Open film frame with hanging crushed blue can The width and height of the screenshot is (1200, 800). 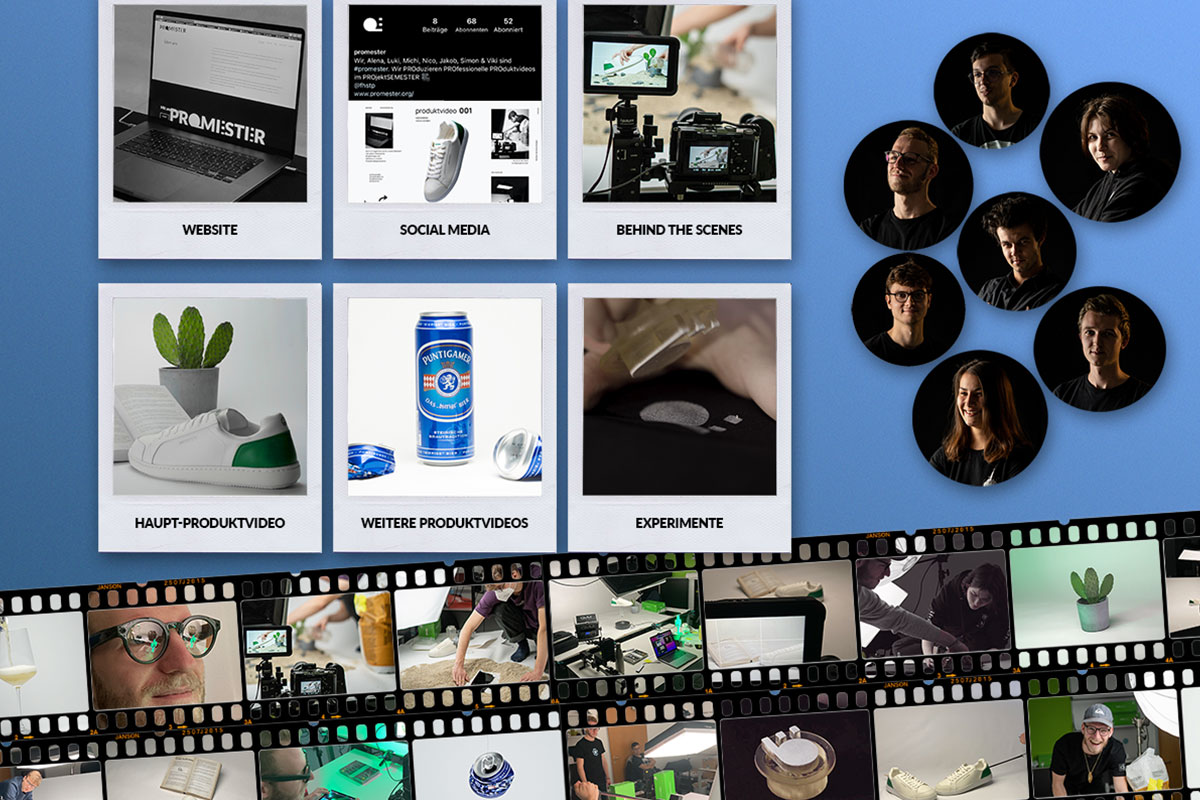tap(489, 768)
